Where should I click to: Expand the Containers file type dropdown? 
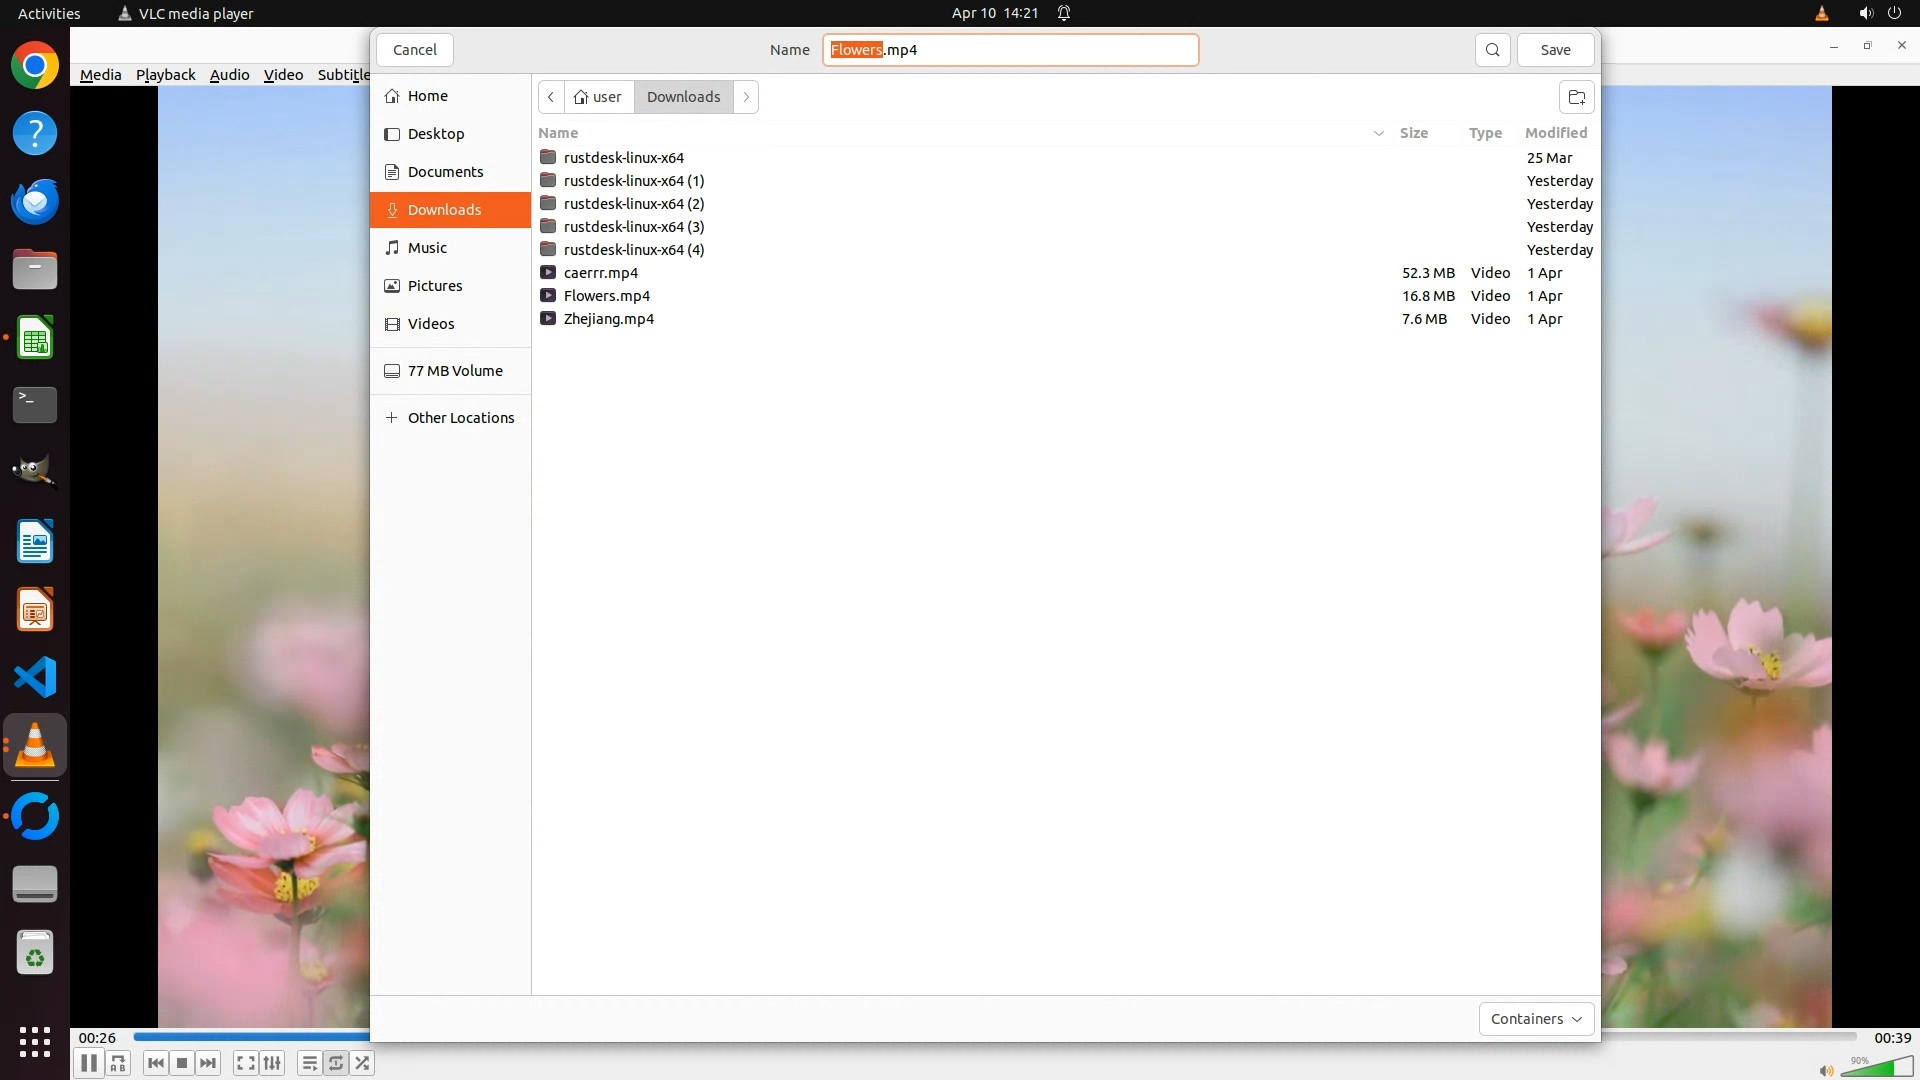pos(1536,1019)
